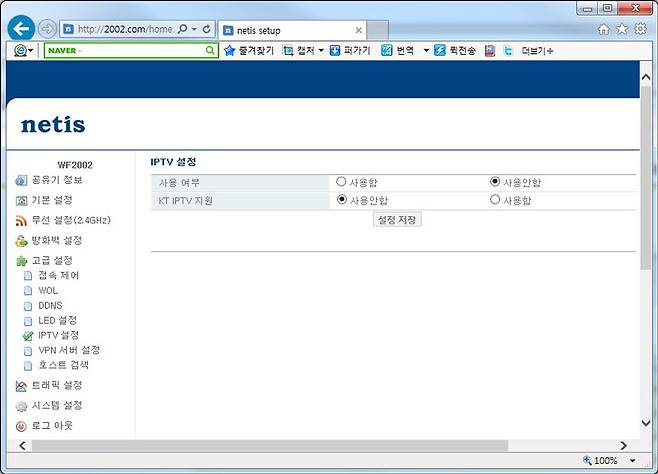Screen dimensions: 658x474
Task: Click the 방화벽 설정 firewall lock icon
Action: 21,241
